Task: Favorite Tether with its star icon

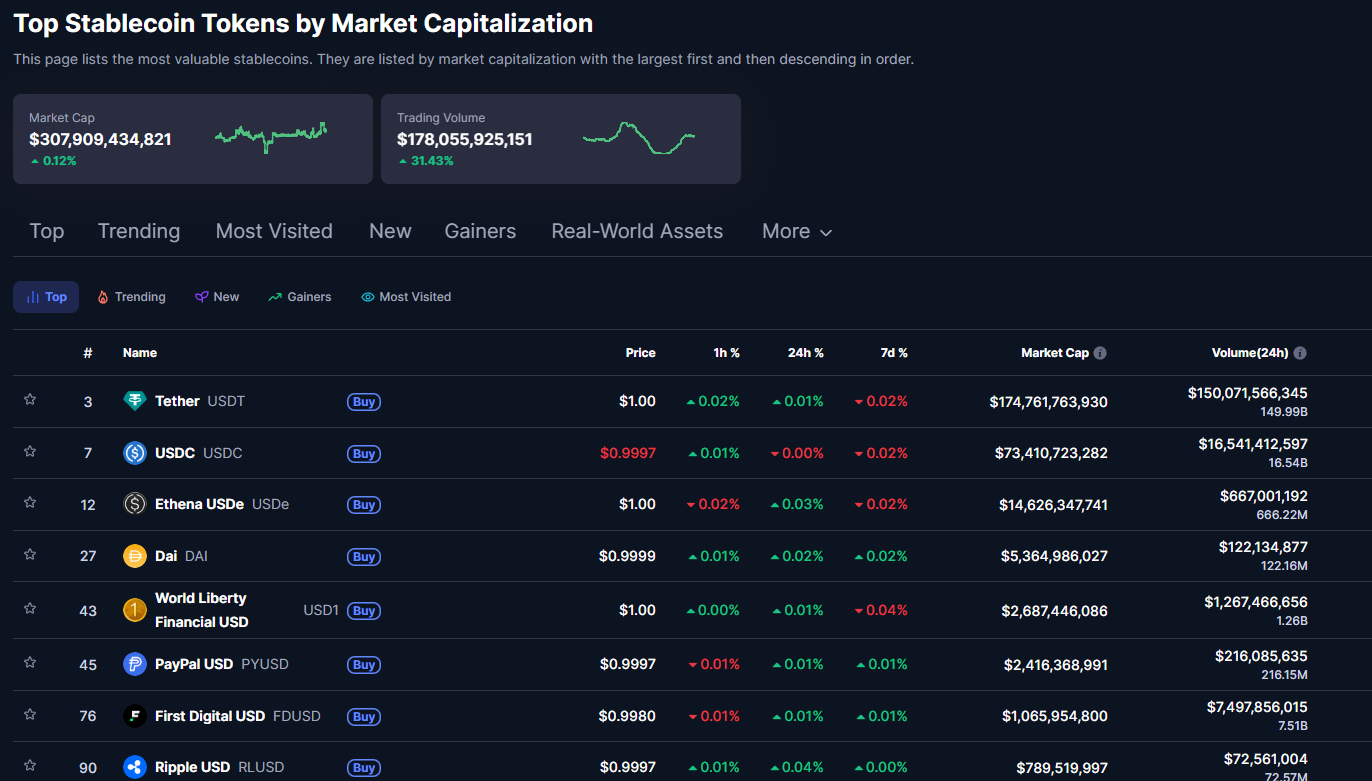Action: tap(30, 399)
